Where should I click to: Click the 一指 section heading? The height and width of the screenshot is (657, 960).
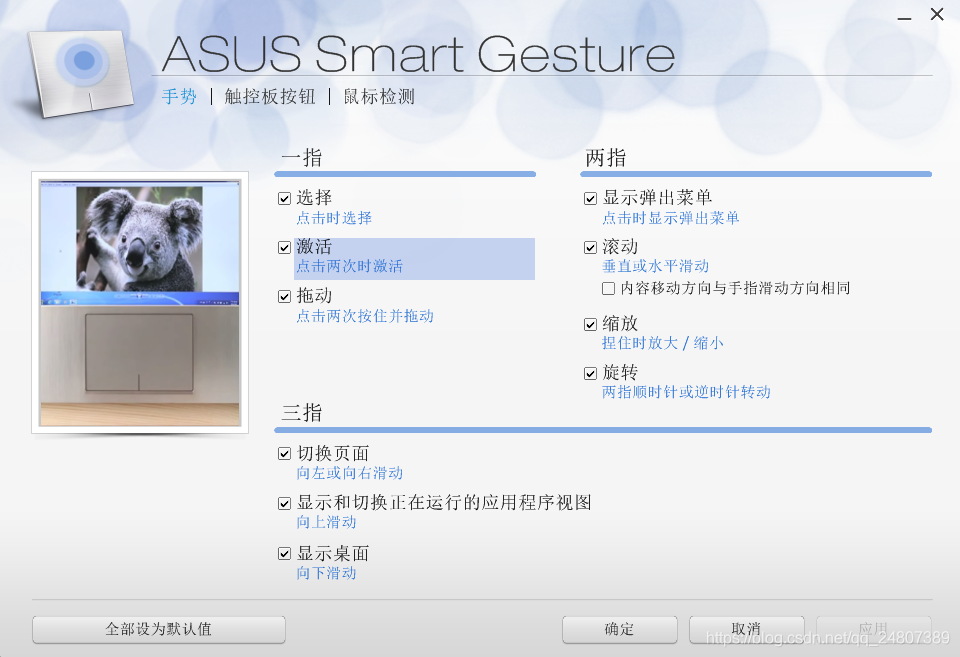302,158
